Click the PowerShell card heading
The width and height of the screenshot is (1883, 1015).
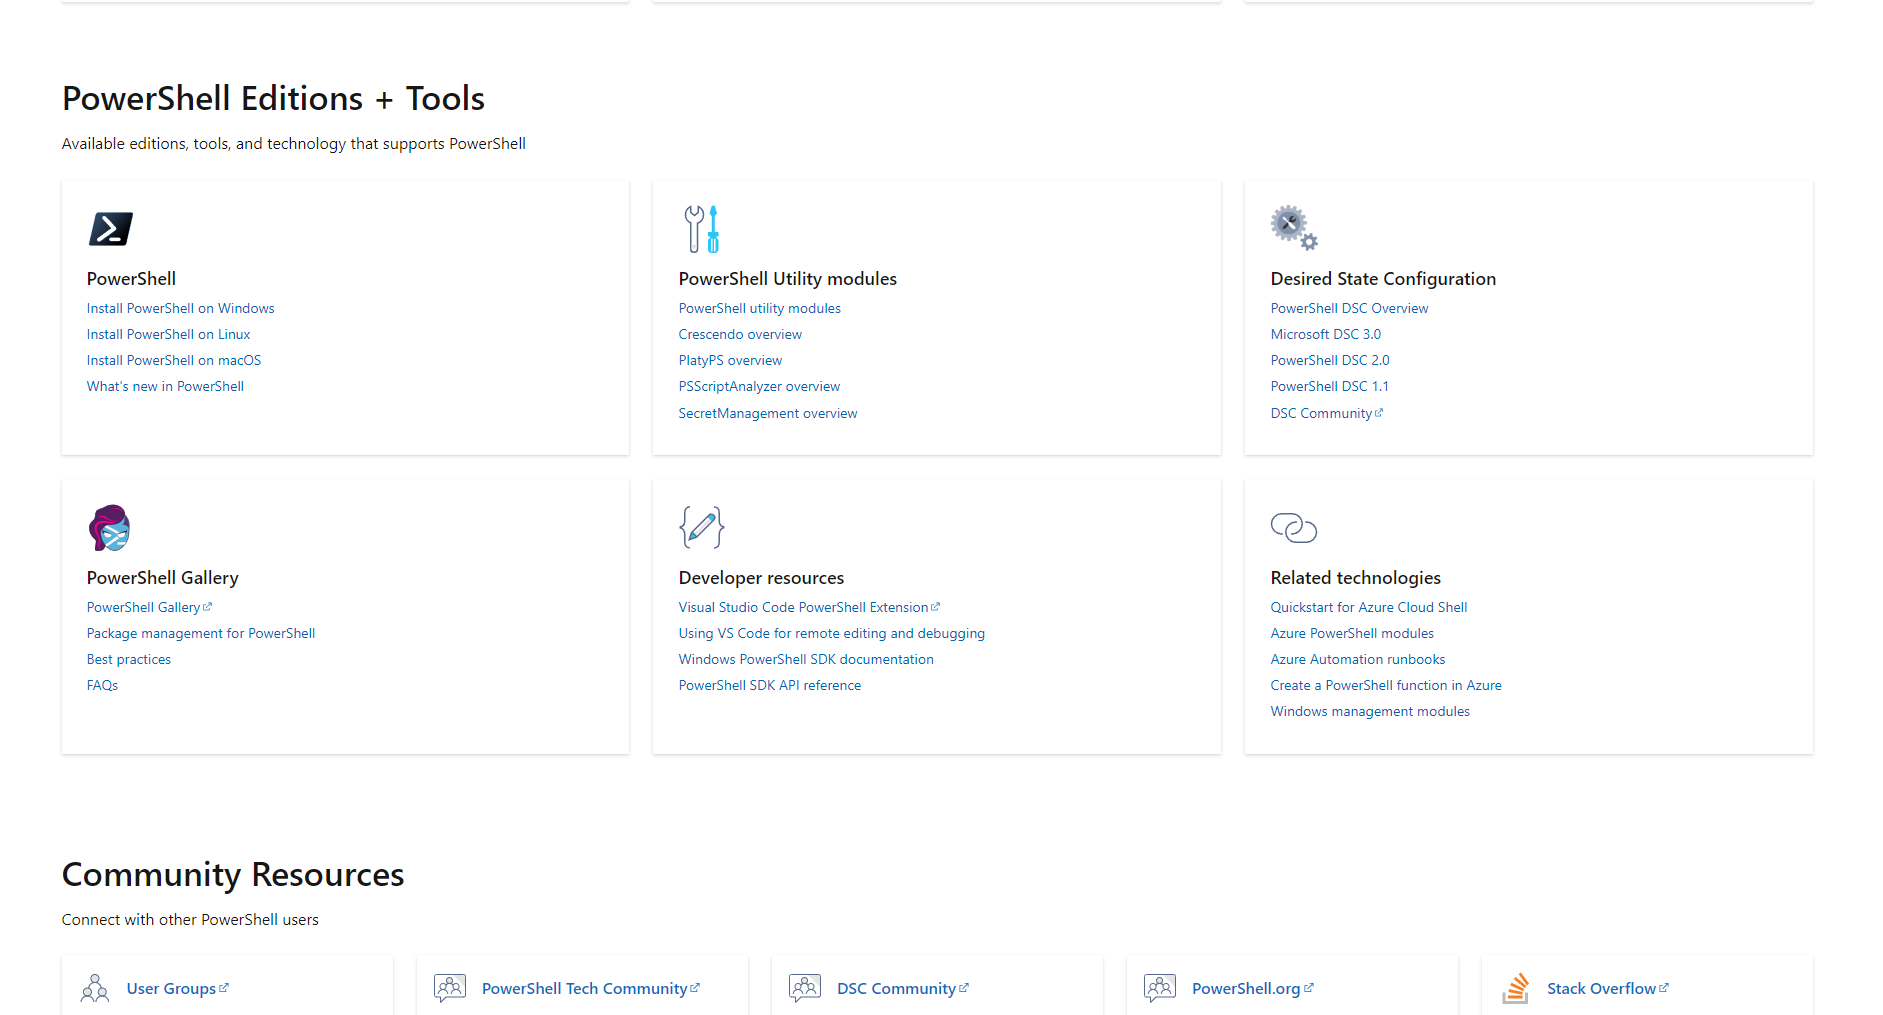pyautogui.click(x=131, y=279)
